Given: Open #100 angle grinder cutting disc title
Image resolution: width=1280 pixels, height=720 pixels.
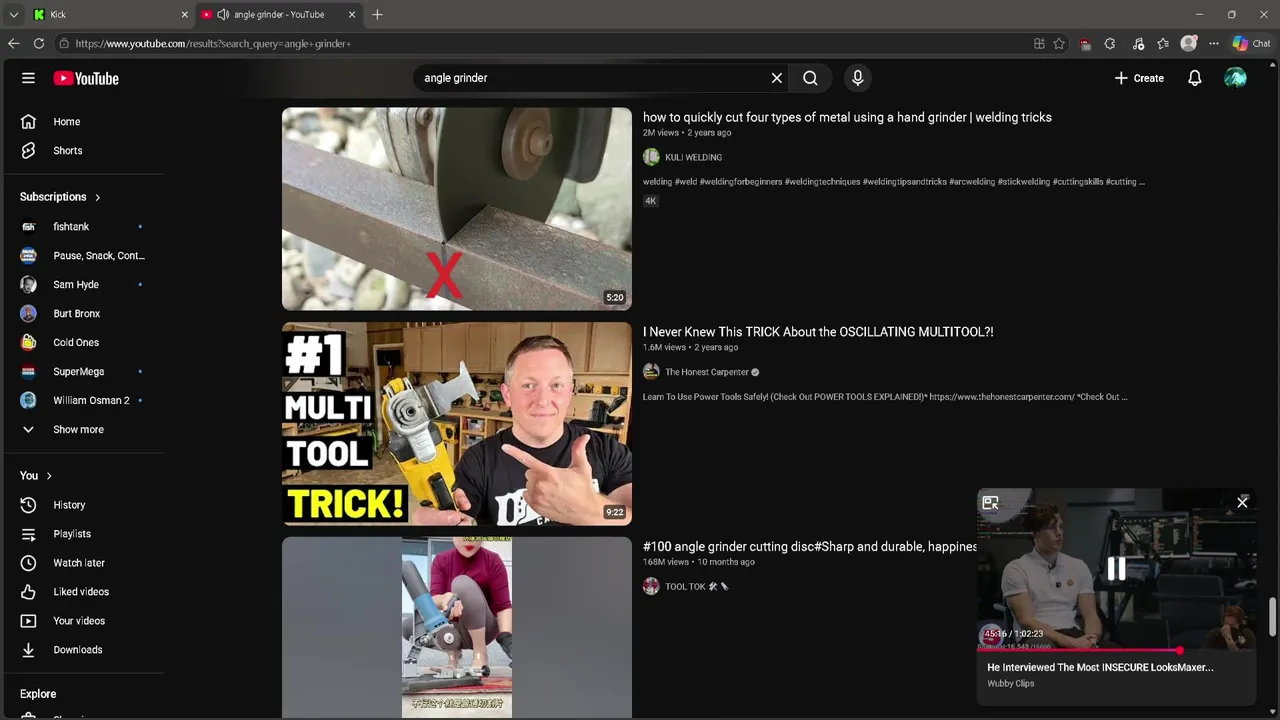Looking at the screenshot, I should [810, 547].
